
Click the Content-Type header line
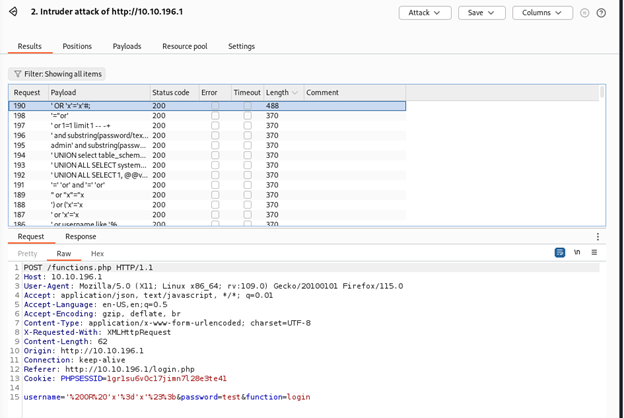(167, 323)
